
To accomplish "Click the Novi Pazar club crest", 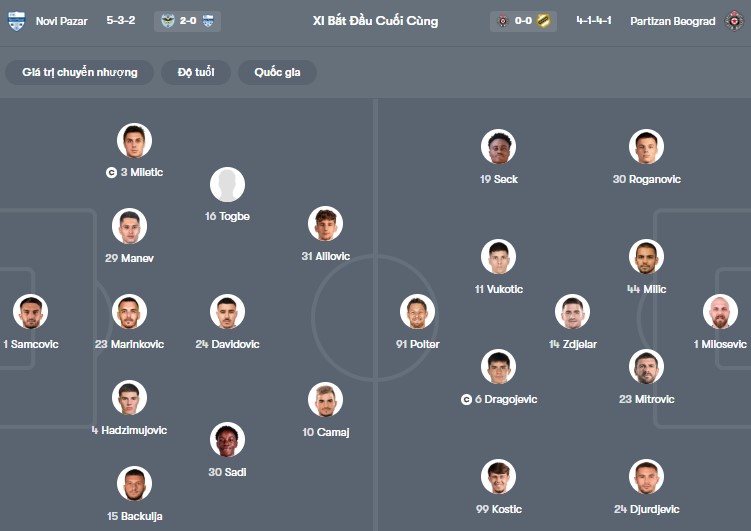I will [16, 21].
